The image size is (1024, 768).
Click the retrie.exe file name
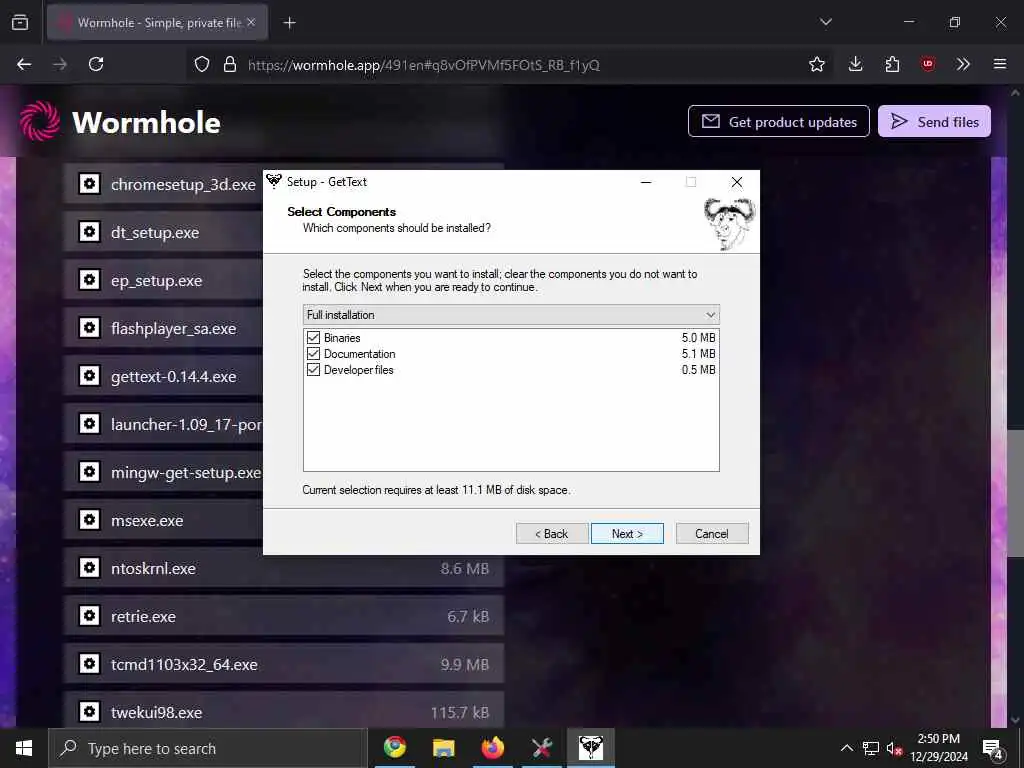pyautogui.click(x=143, y=616)
